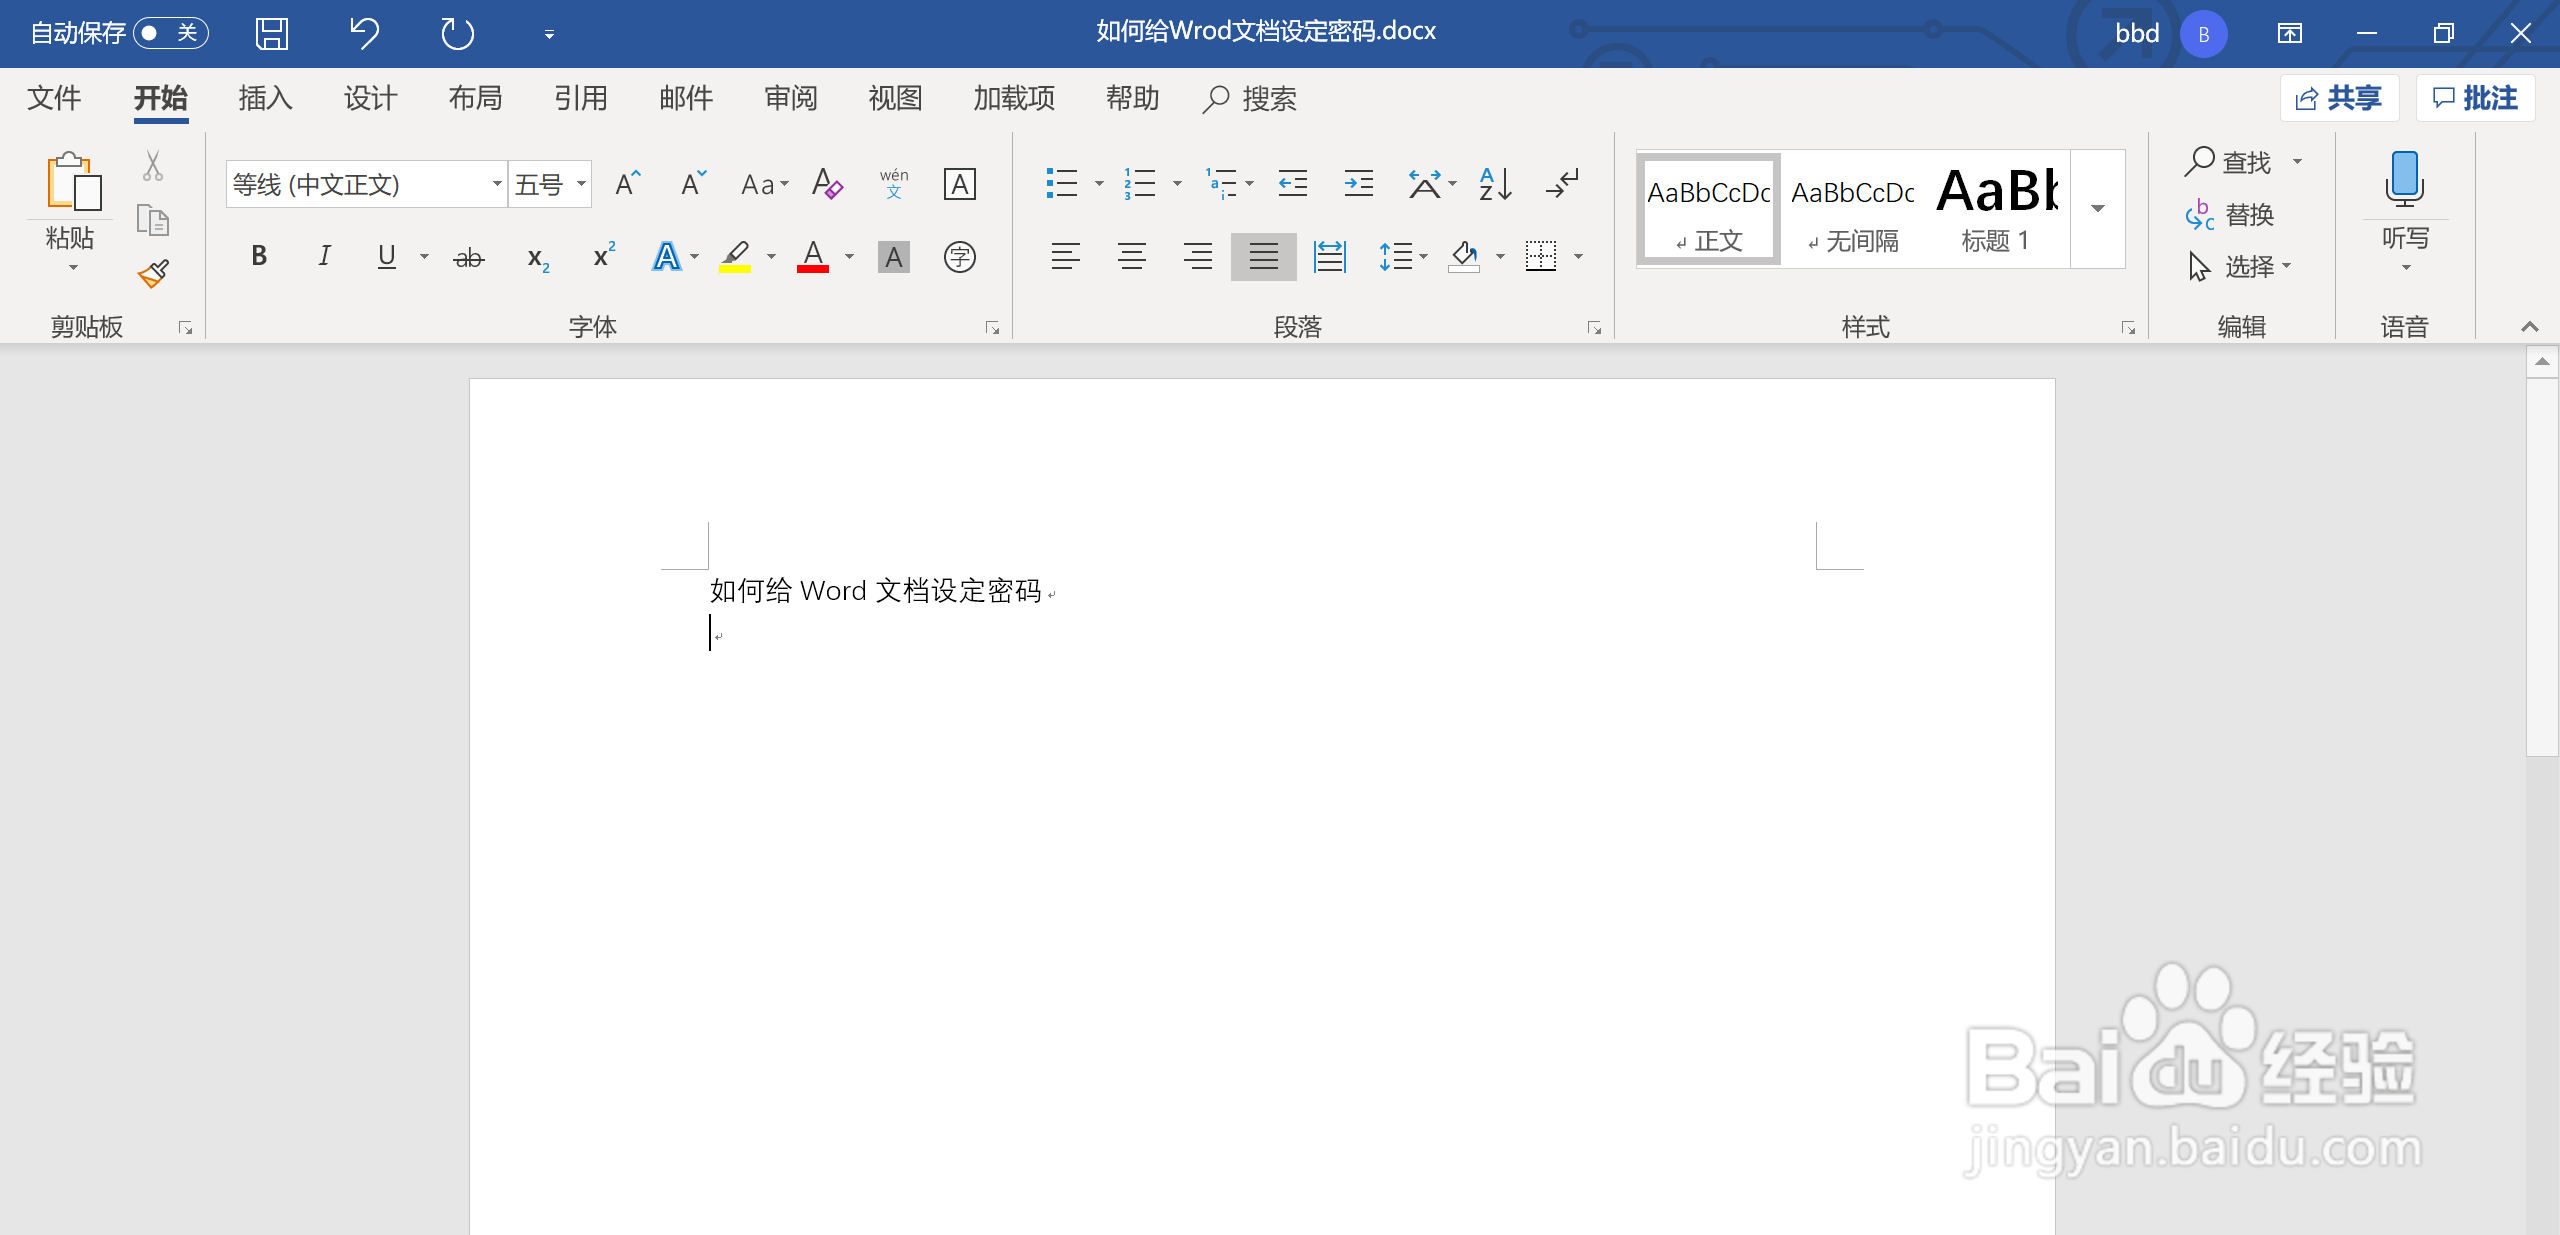Apply subscript formatting
This screenshot has width=2560, height=1235.
[538, 258]
